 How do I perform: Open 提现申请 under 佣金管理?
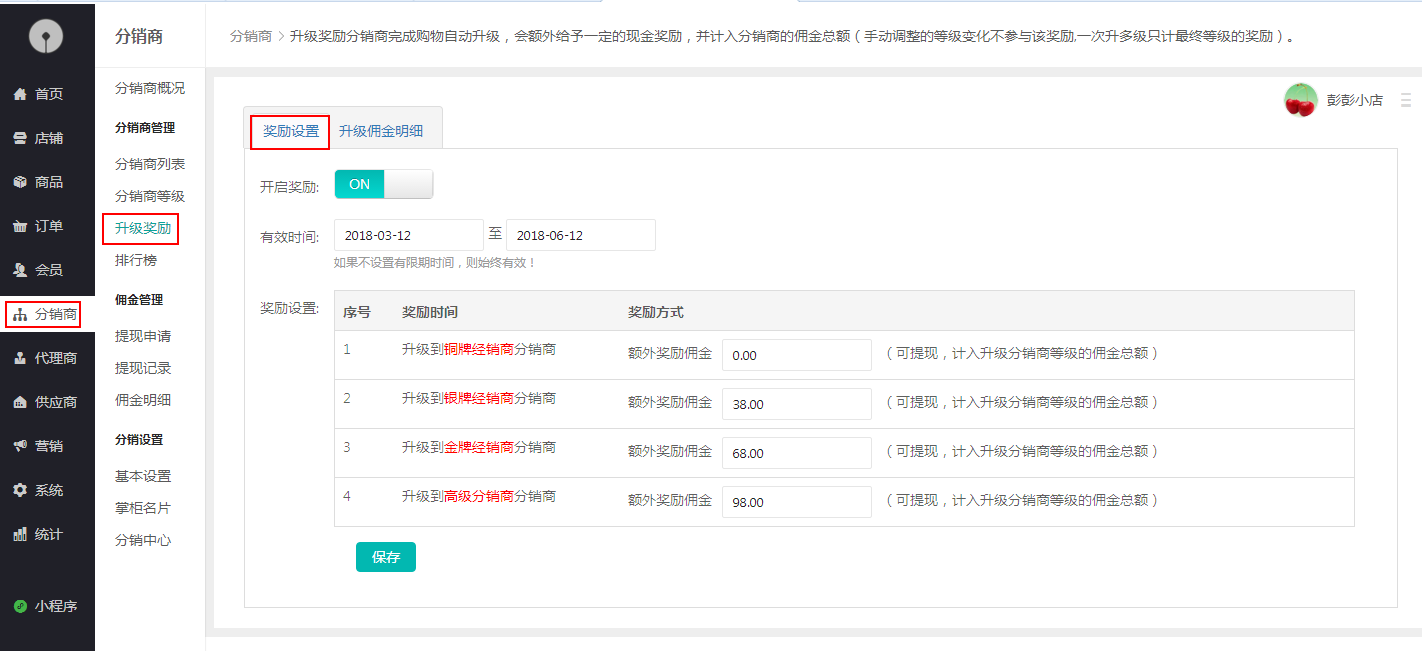pyautogui.click(x=143, y=336)
